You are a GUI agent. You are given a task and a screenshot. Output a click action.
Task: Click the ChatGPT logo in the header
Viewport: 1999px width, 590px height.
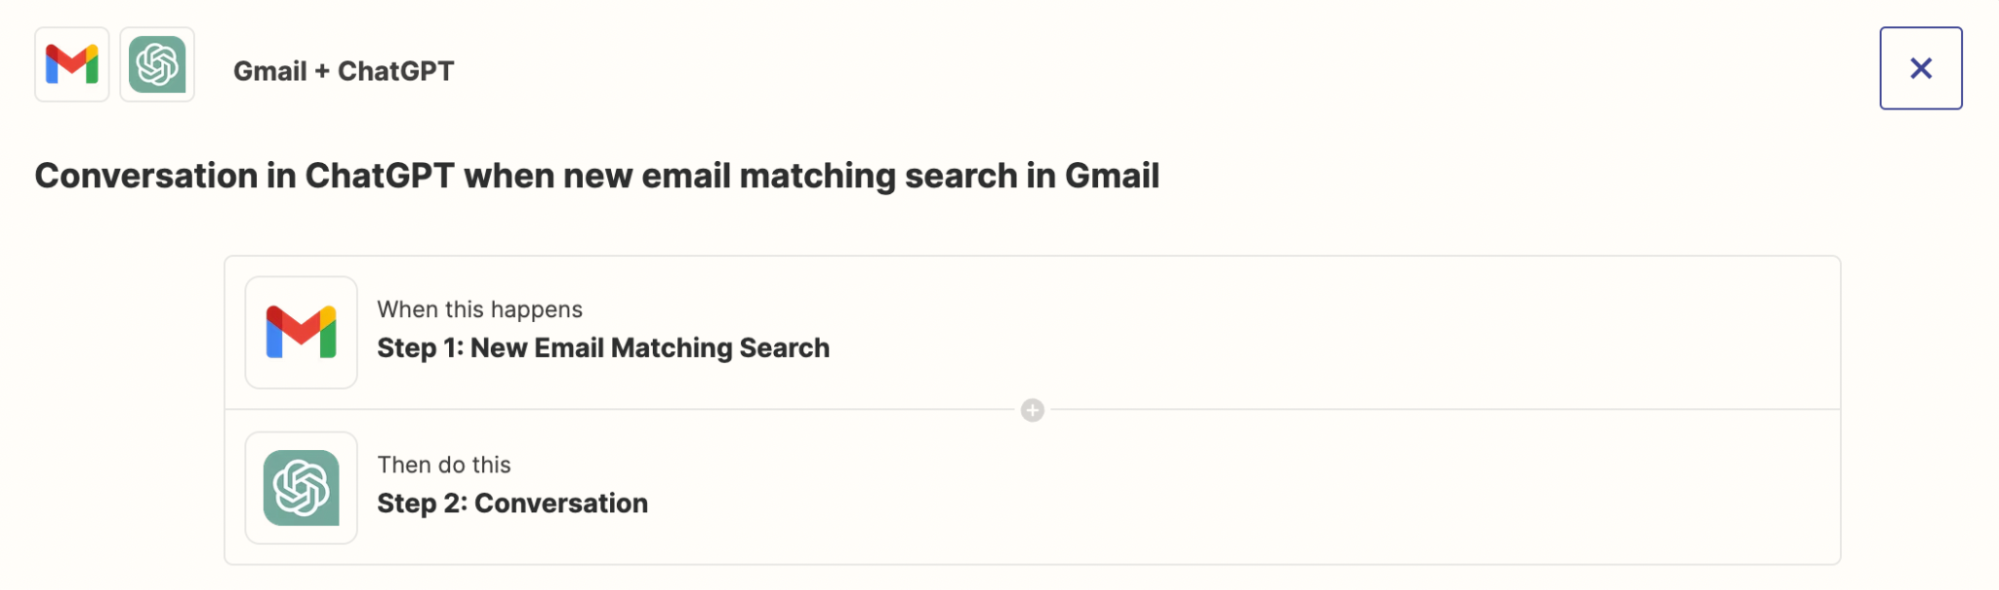[x=157, y=65]
